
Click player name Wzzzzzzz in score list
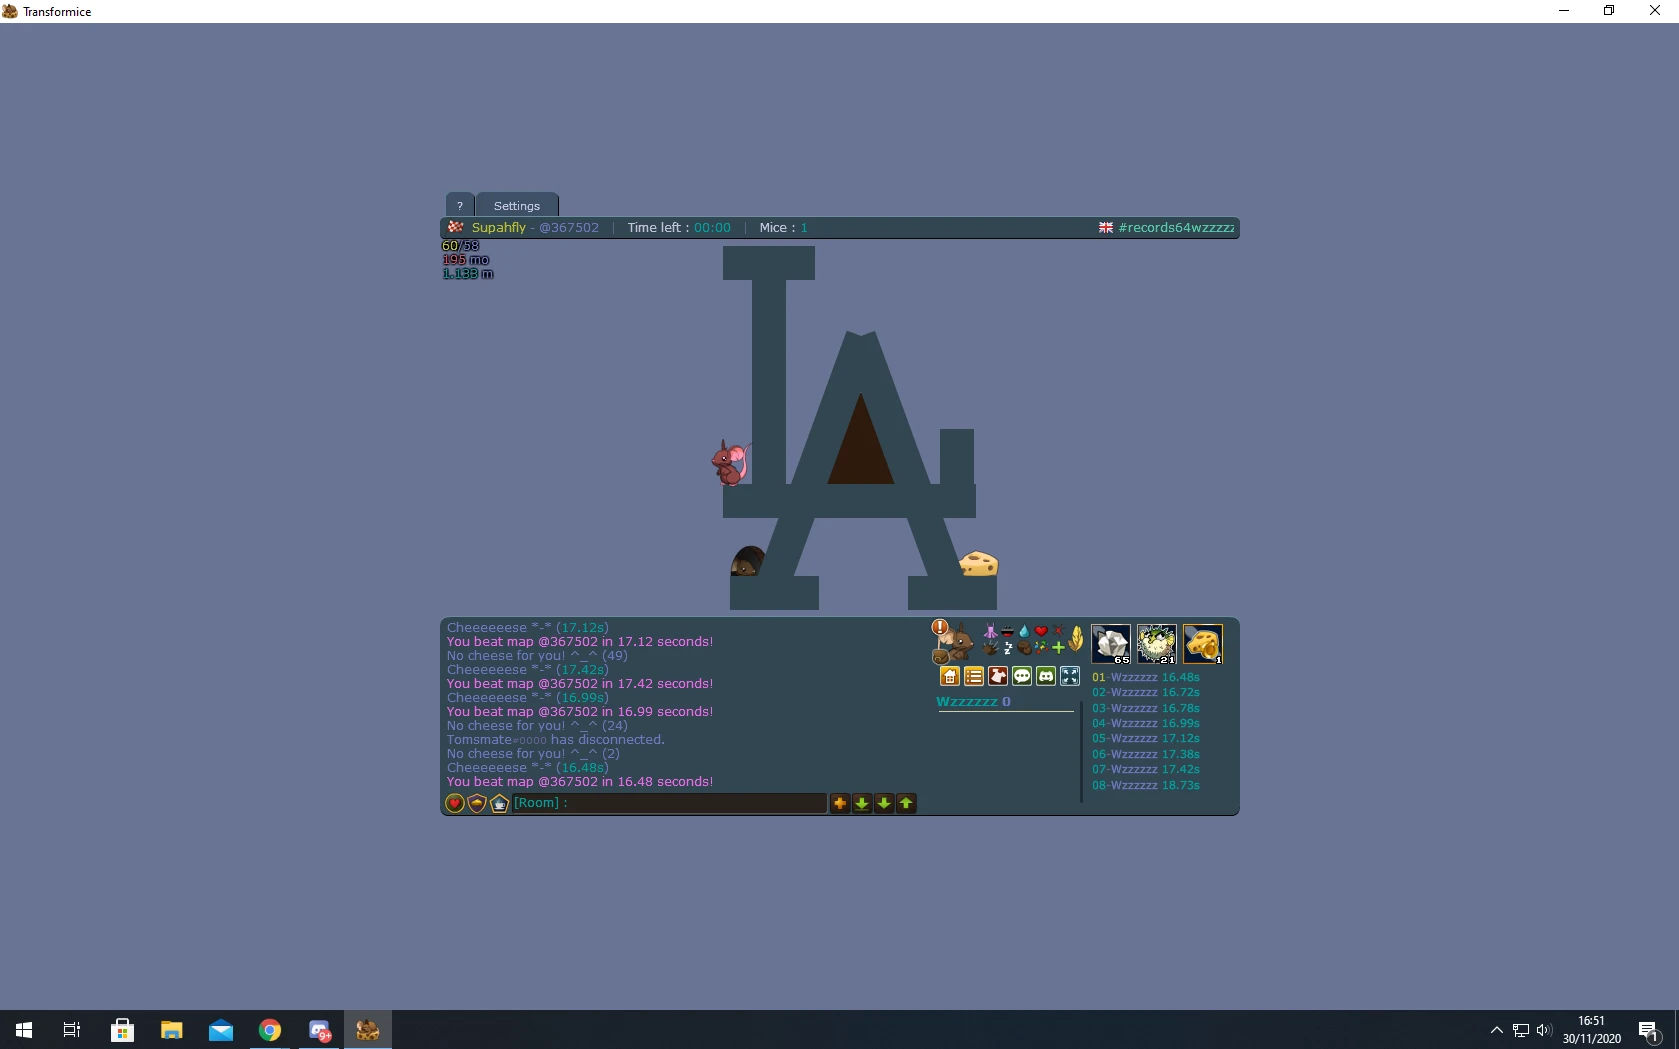point(967,702)
